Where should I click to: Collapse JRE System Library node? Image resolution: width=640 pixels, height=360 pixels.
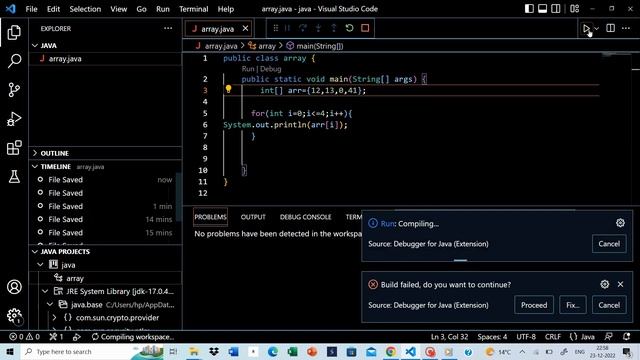tap(45, 291)
